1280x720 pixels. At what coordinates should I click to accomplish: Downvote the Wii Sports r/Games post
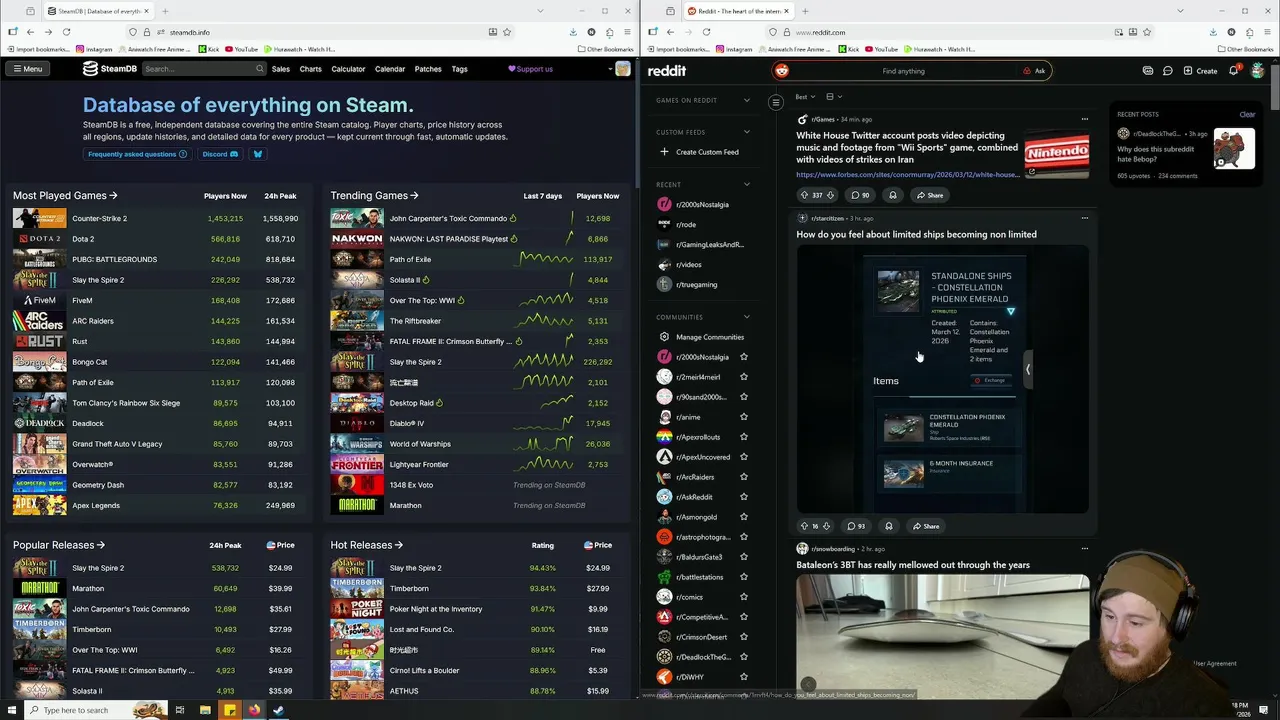coord(831,195)
